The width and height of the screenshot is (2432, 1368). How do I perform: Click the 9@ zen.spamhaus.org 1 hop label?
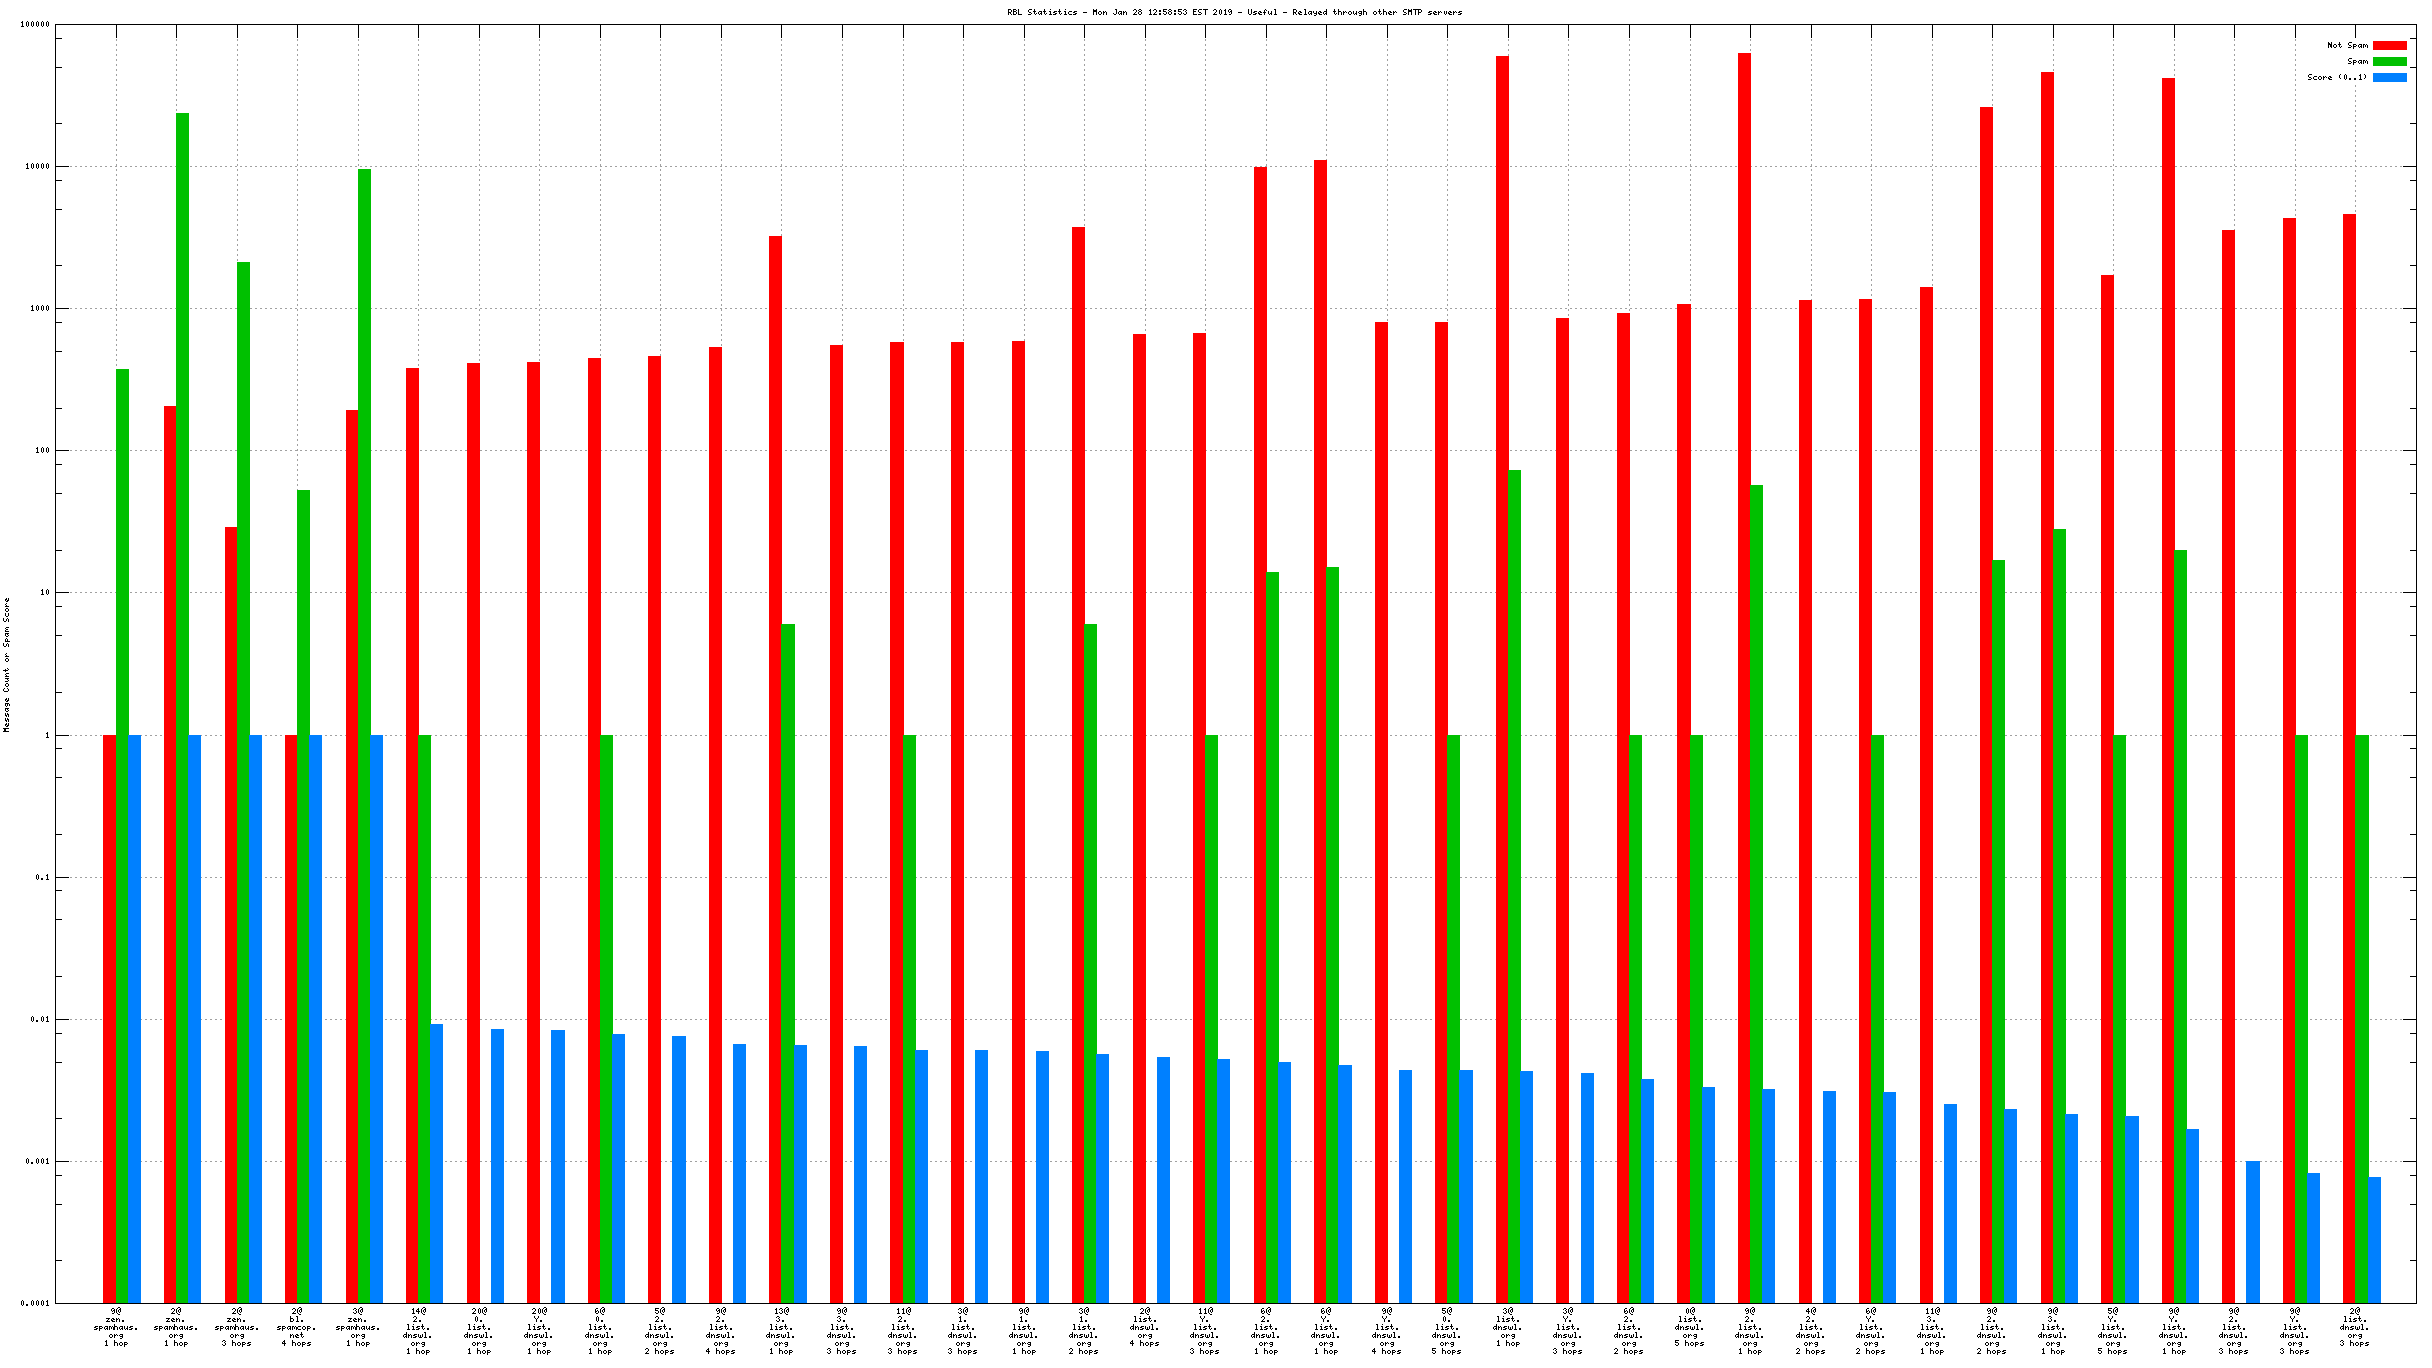tap(116, 1327)
